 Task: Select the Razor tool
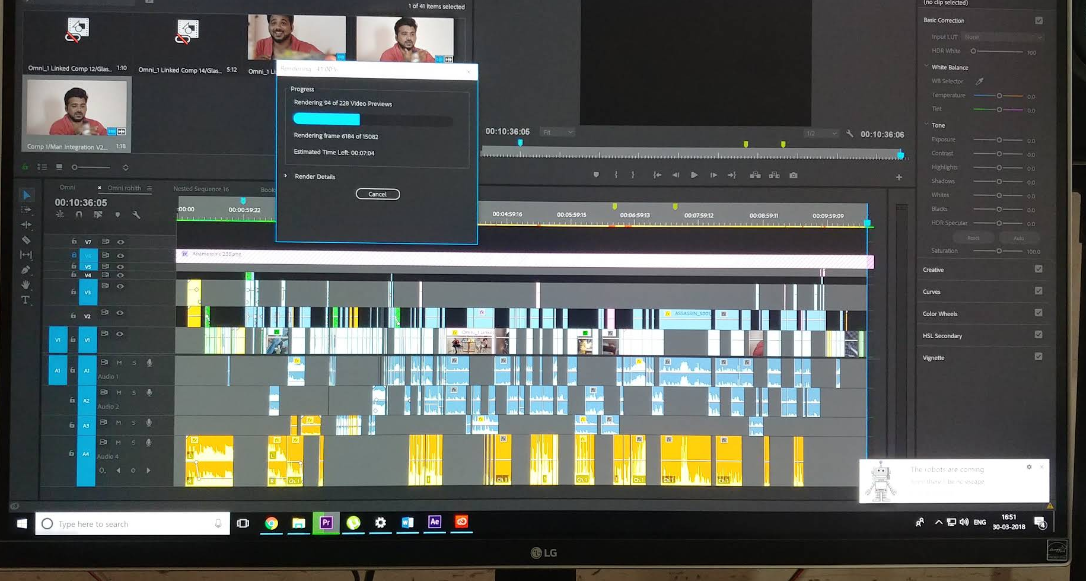click(x=26, y=240)
